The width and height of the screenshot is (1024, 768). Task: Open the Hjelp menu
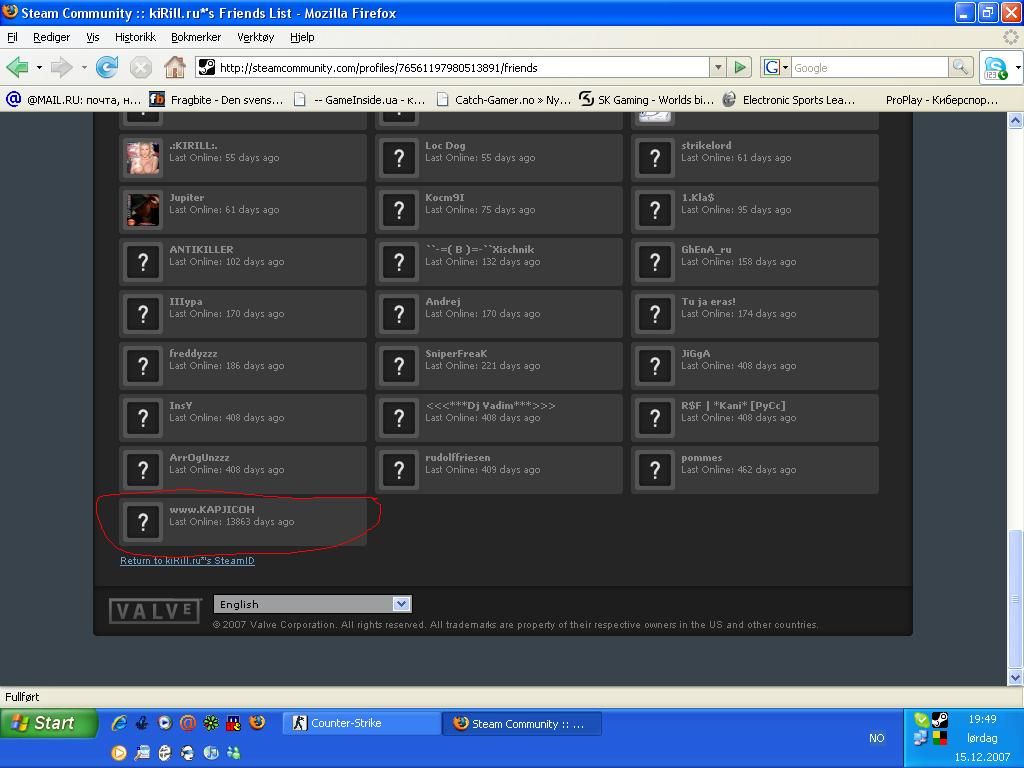[x=302, y=37]
